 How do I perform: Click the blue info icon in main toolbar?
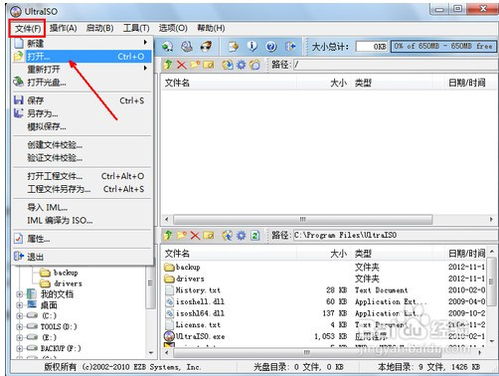[x=252, y=46]
